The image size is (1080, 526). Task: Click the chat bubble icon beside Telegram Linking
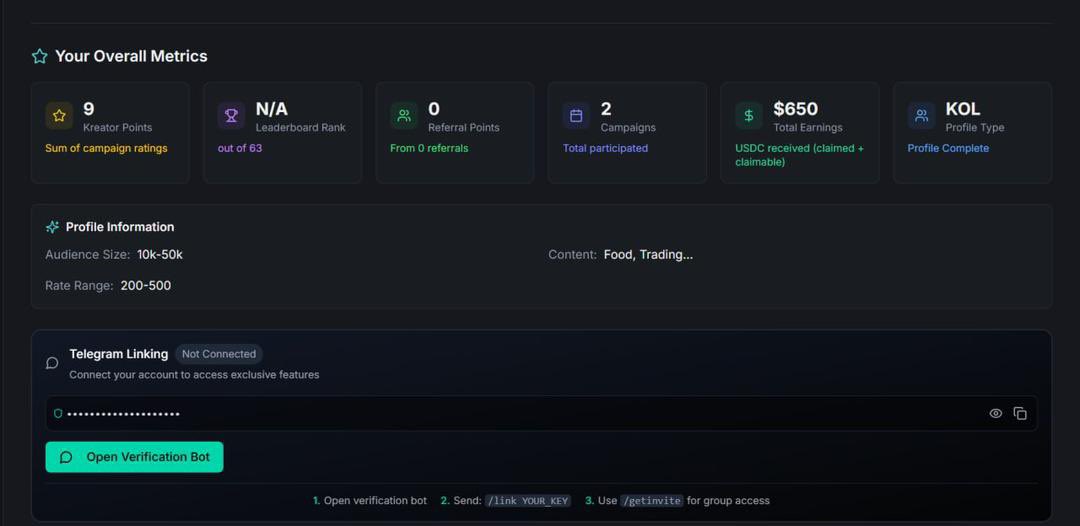coord(52,364)
